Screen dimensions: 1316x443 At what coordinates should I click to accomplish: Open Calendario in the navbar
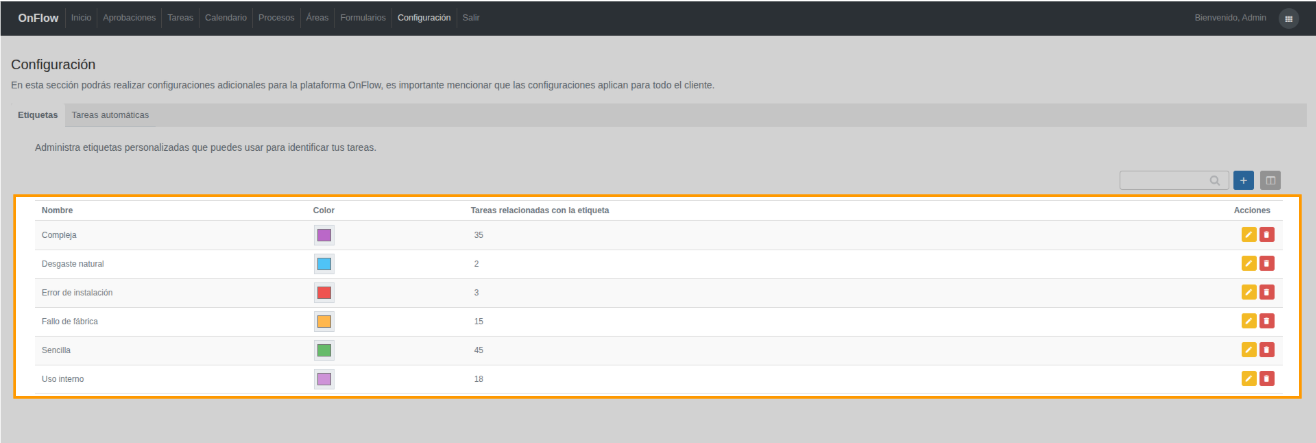[x=226, y=18]
